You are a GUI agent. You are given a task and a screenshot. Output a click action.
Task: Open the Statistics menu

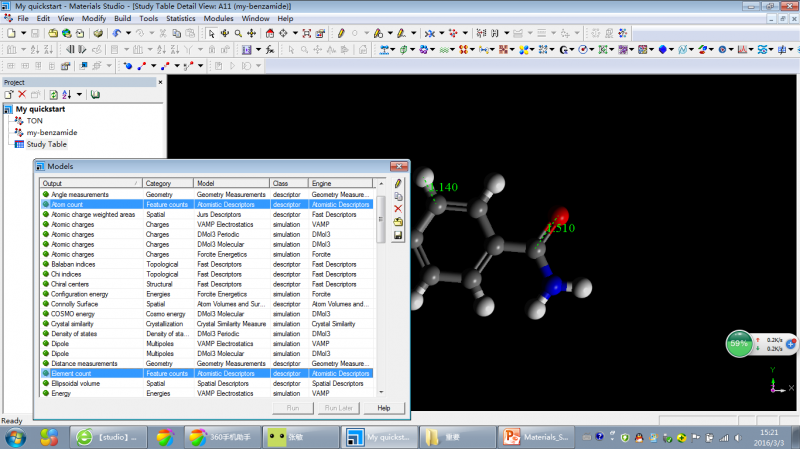(x=180, y=18)
